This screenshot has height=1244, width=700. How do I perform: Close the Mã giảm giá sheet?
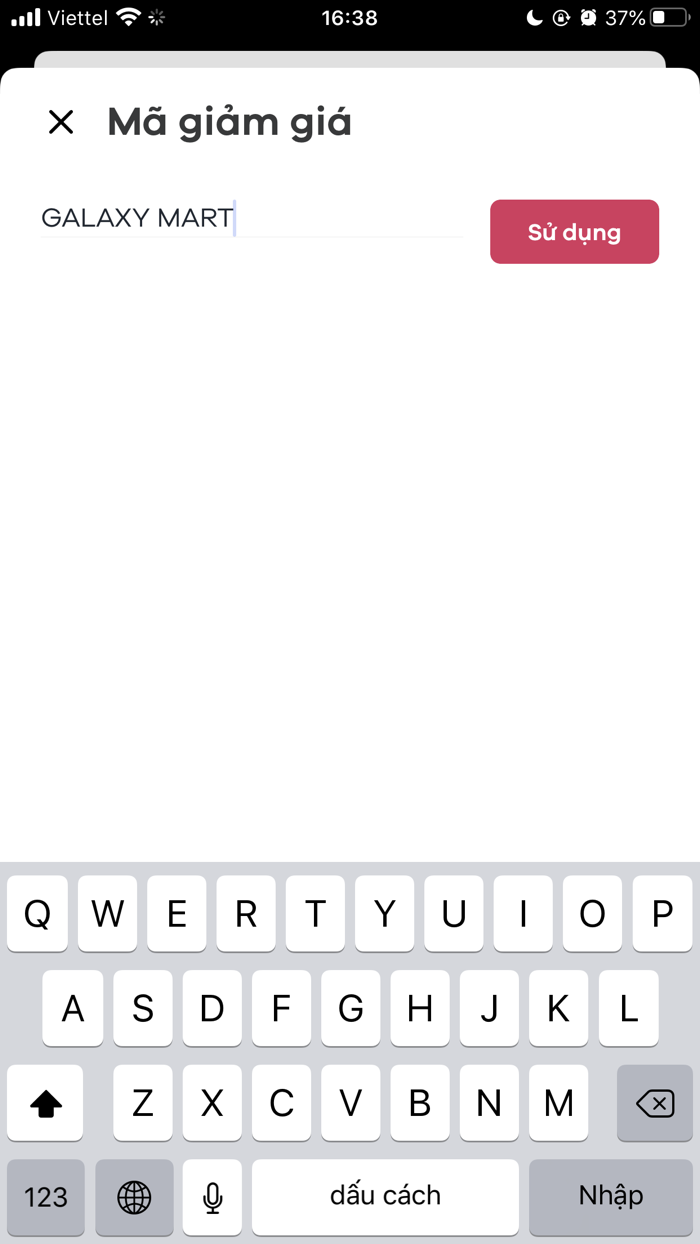coord(61,122)
